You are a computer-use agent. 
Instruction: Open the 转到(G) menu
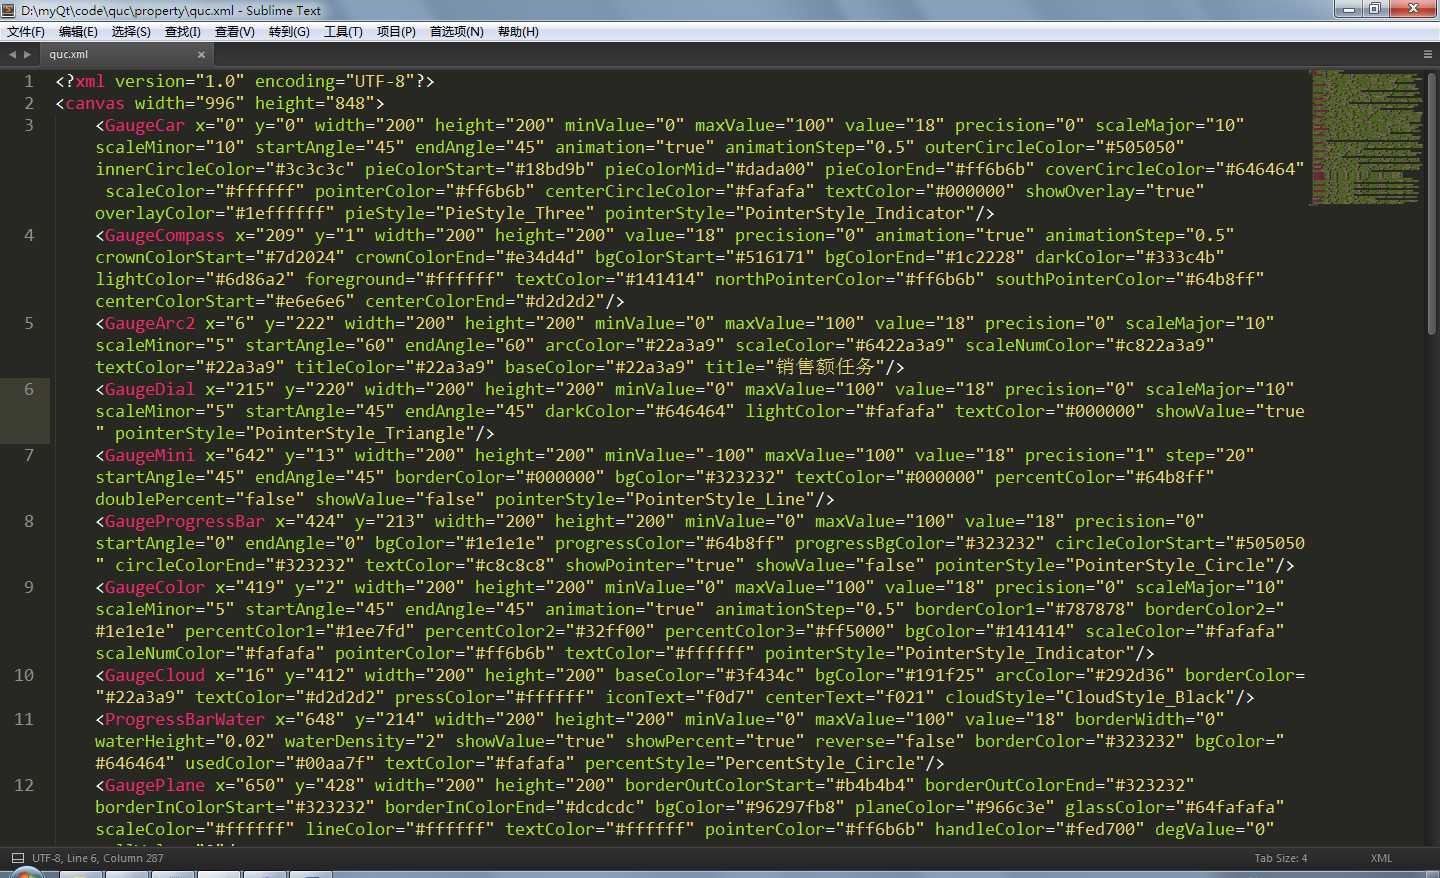click(x=289, y=32)
